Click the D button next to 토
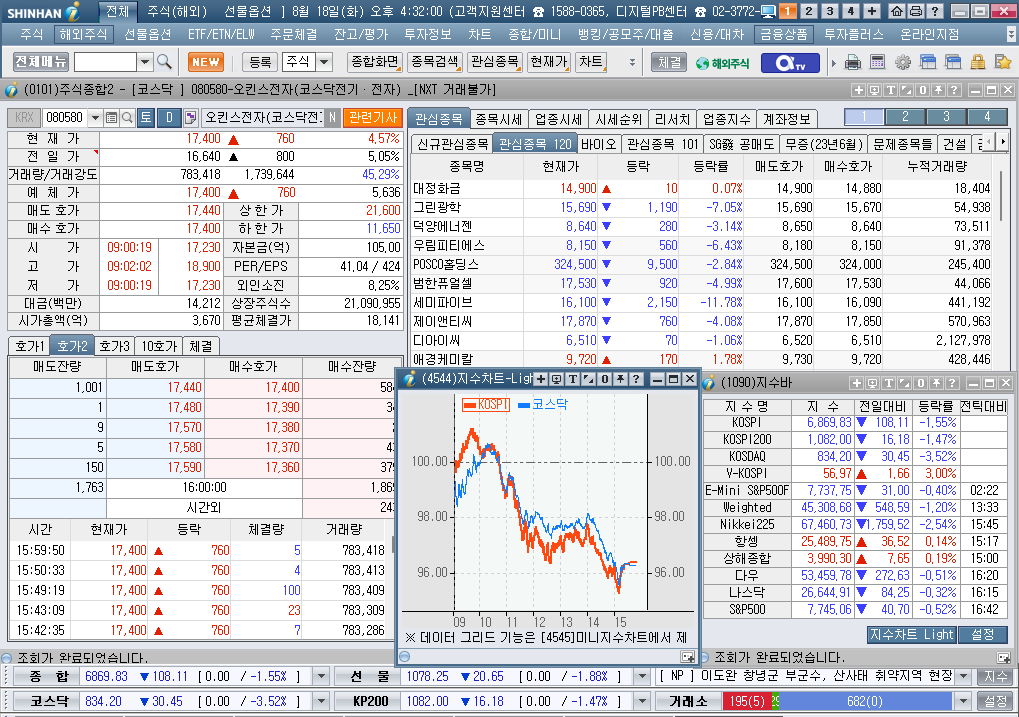 [169, 118]
